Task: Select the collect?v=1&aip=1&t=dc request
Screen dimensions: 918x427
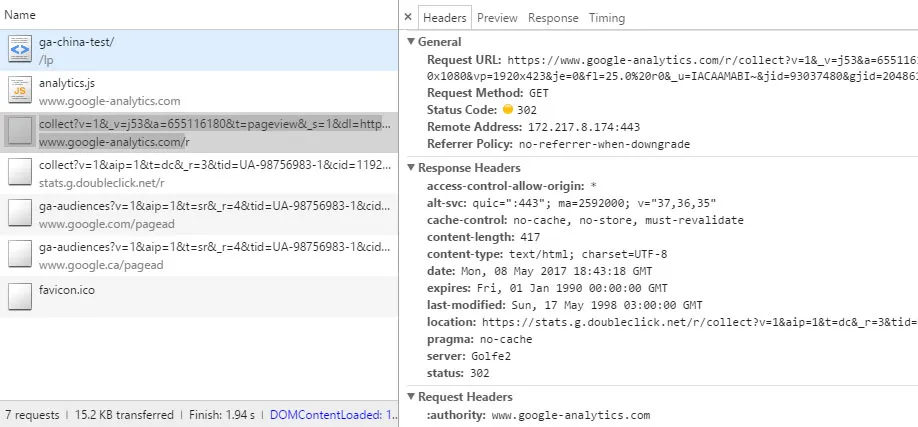Action: click(199, 173)
